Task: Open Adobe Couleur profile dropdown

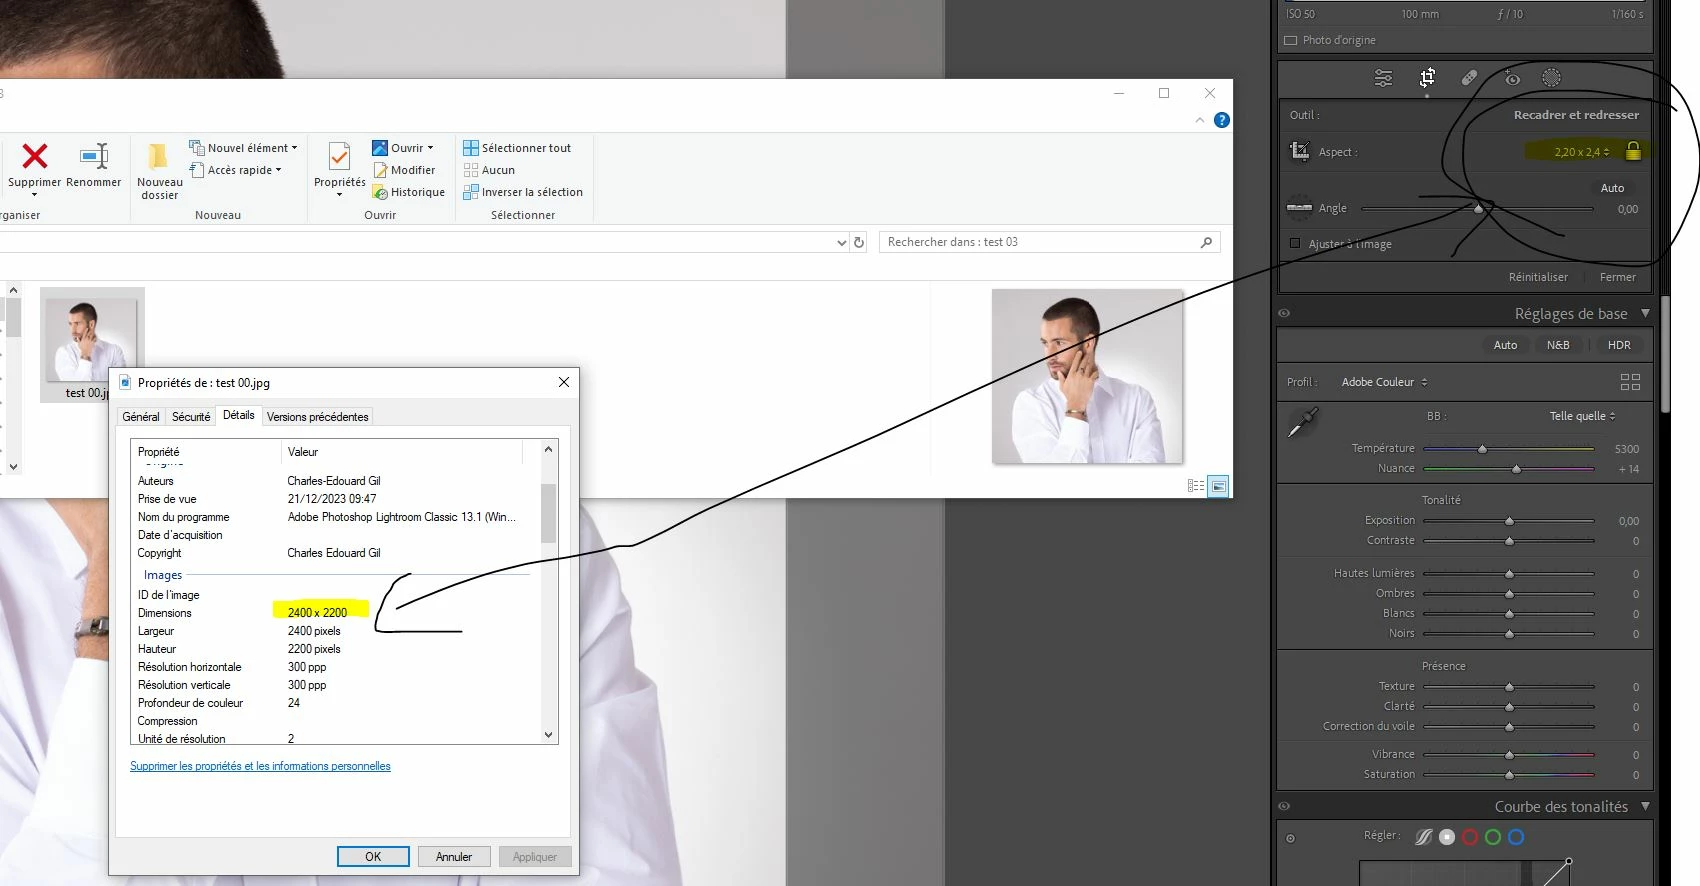Action: (x=1384, y=382)
